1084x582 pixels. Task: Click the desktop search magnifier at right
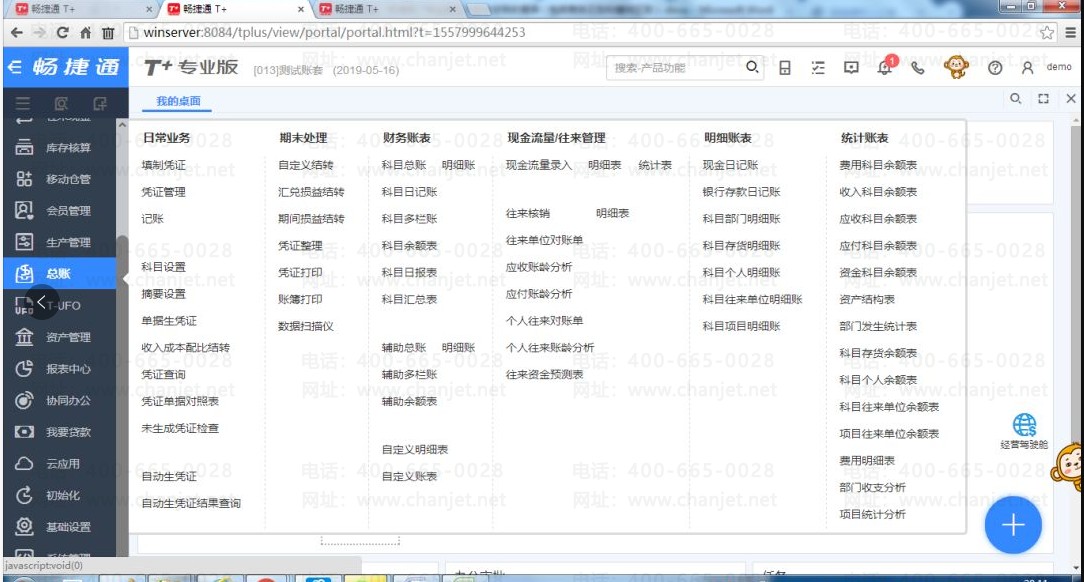click(x=1016, y=98)
